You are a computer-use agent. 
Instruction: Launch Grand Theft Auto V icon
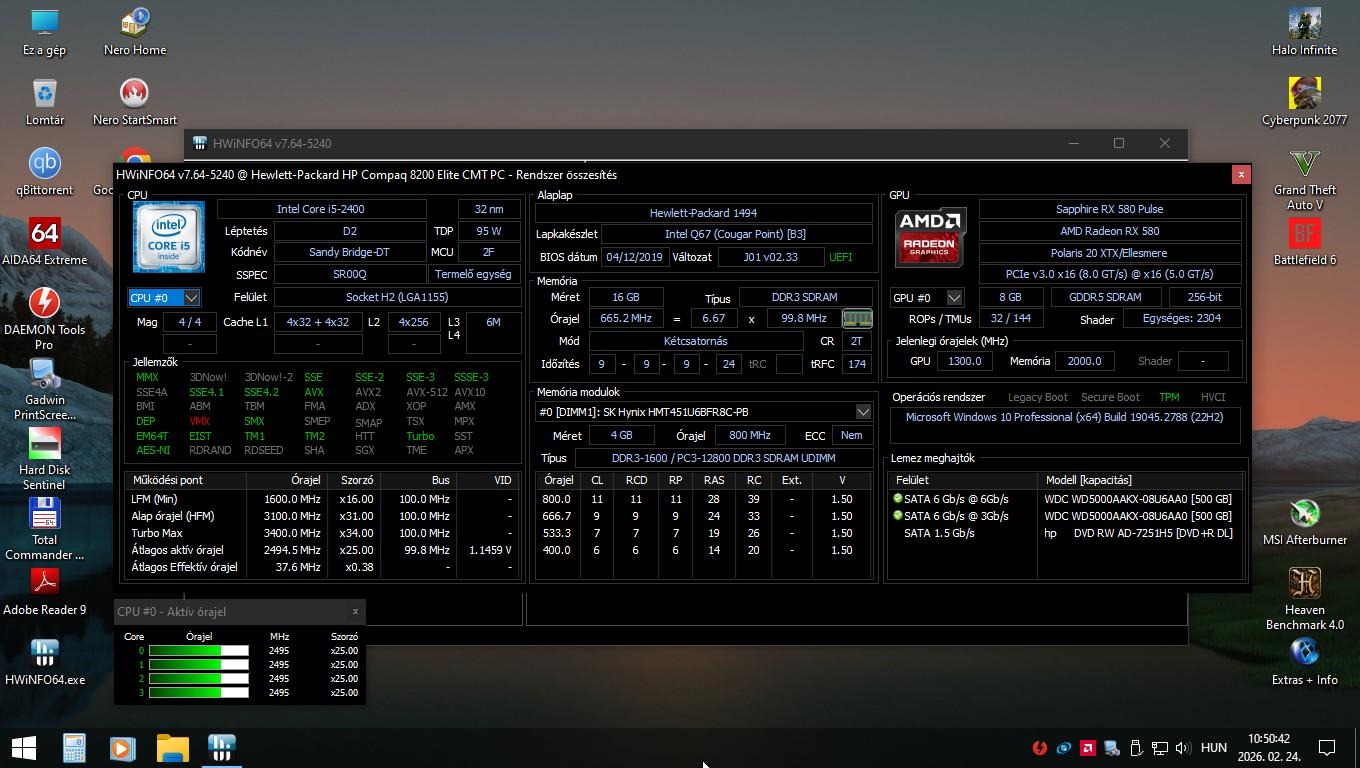pyautogui.click(x=1304, y=178)
